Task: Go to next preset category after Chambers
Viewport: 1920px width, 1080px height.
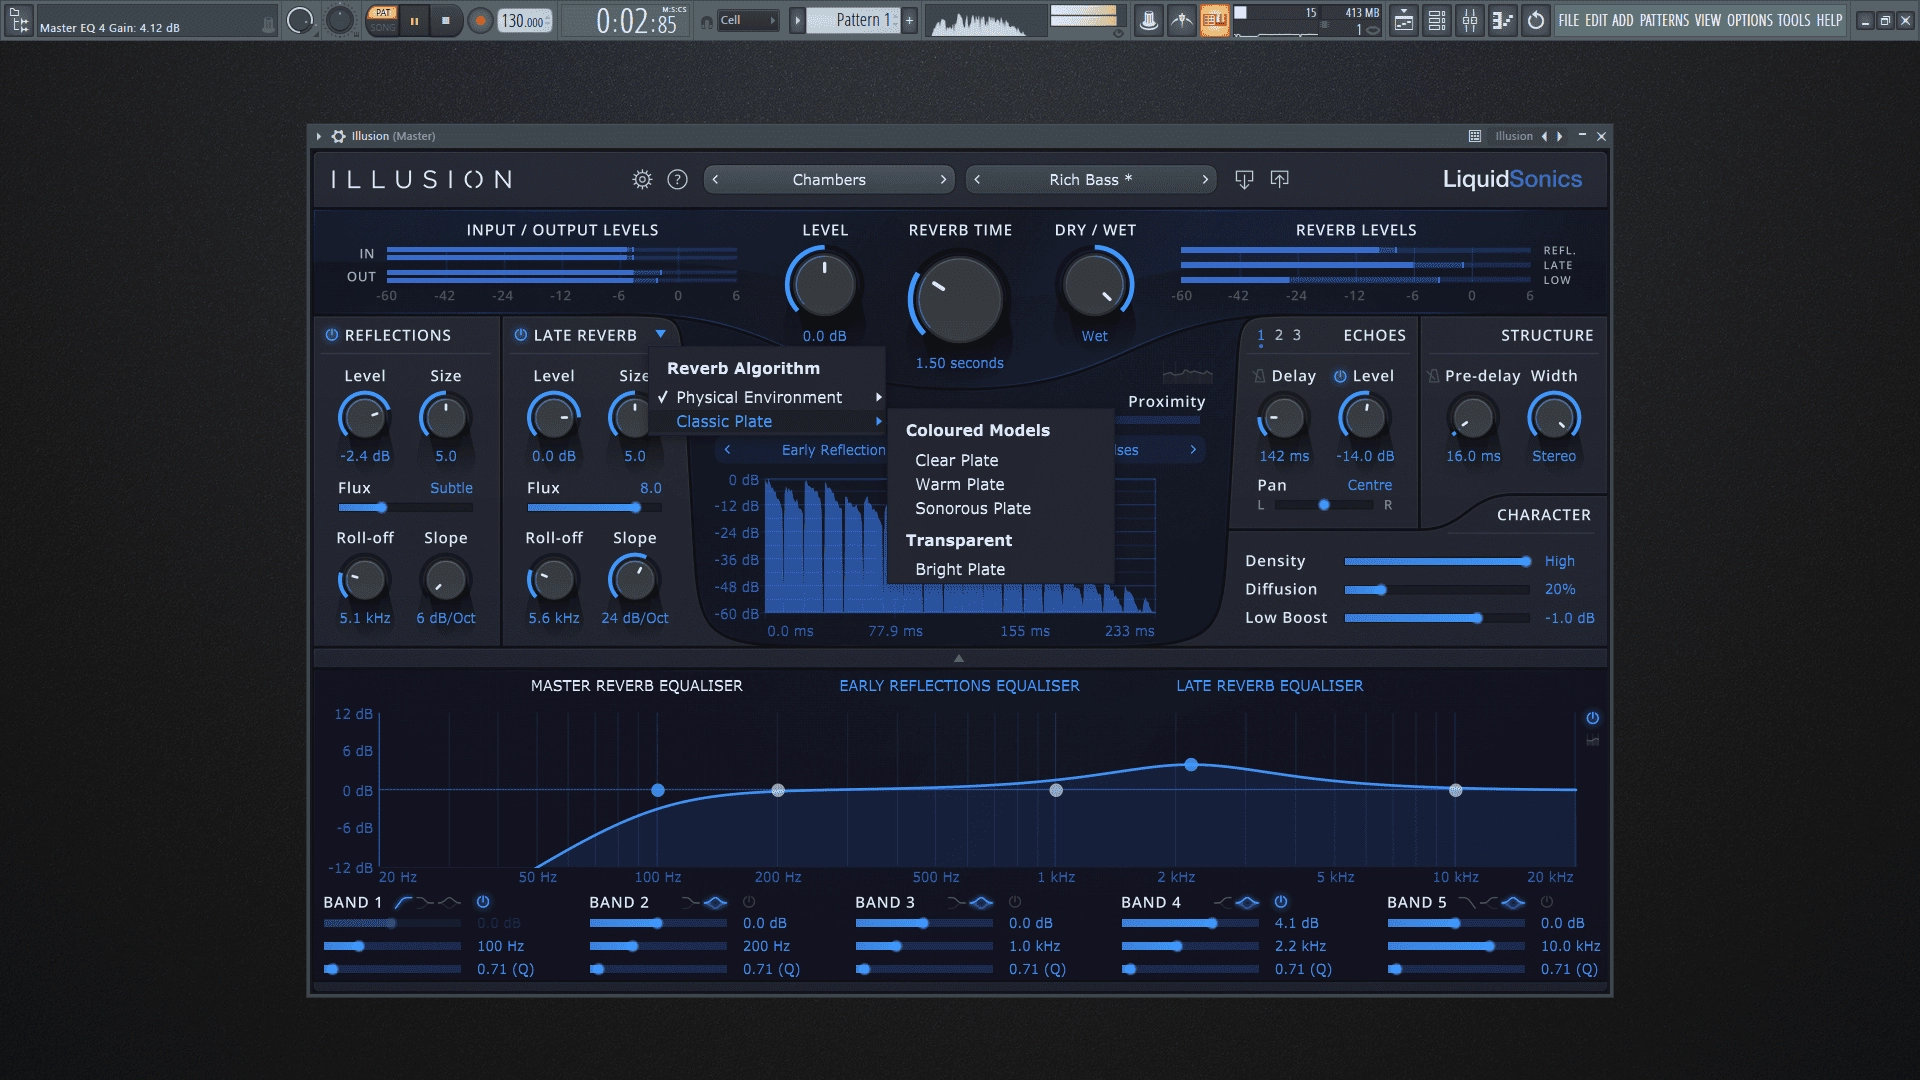Action: tap(942, 180)
